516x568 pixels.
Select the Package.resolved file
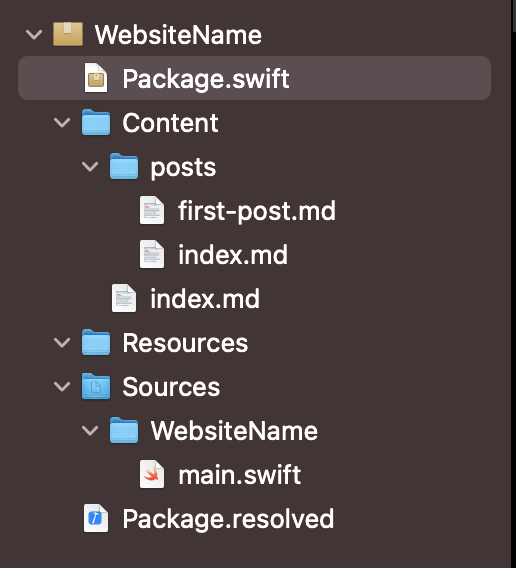[x=228, y=518]
